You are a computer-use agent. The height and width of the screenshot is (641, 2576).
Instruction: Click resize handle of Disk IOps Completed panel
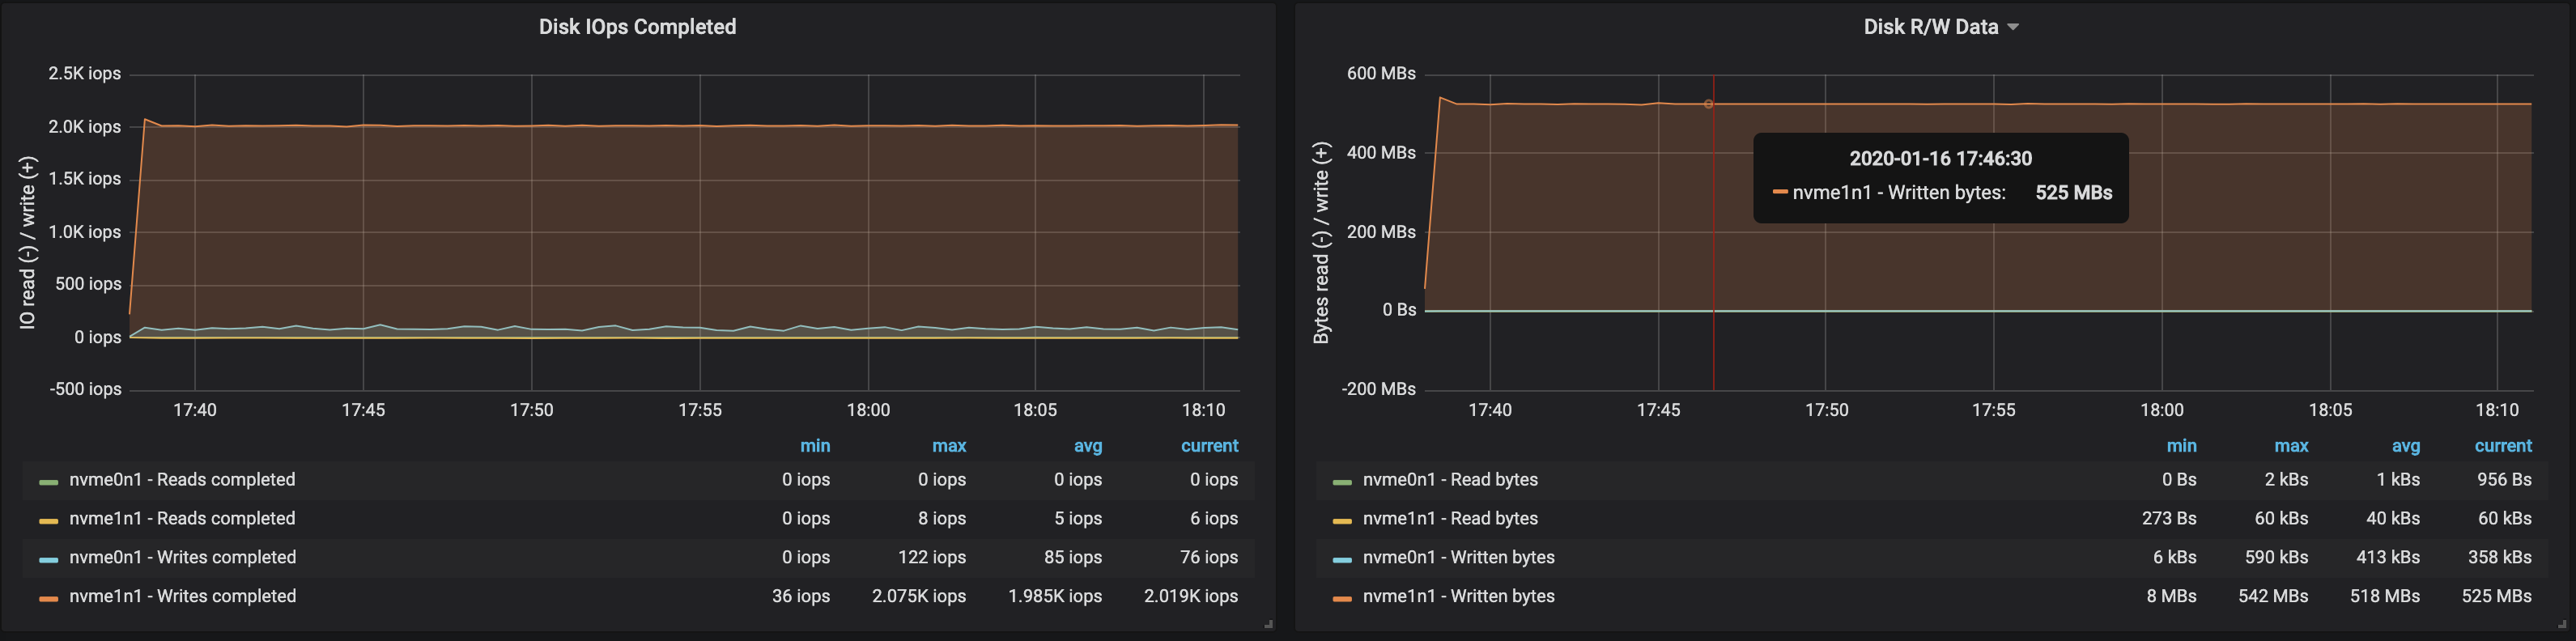click(1268, 624)
